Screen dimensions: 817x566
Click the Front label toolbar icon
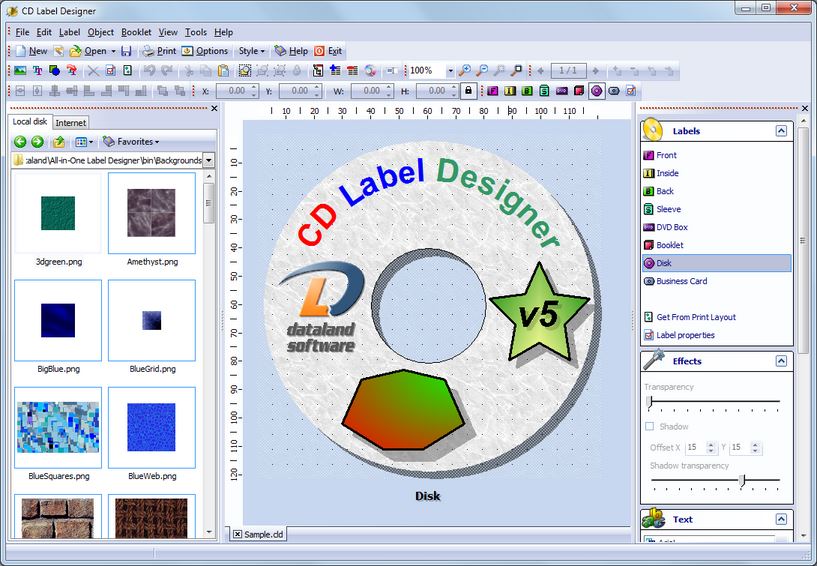[x=492, y=91]
